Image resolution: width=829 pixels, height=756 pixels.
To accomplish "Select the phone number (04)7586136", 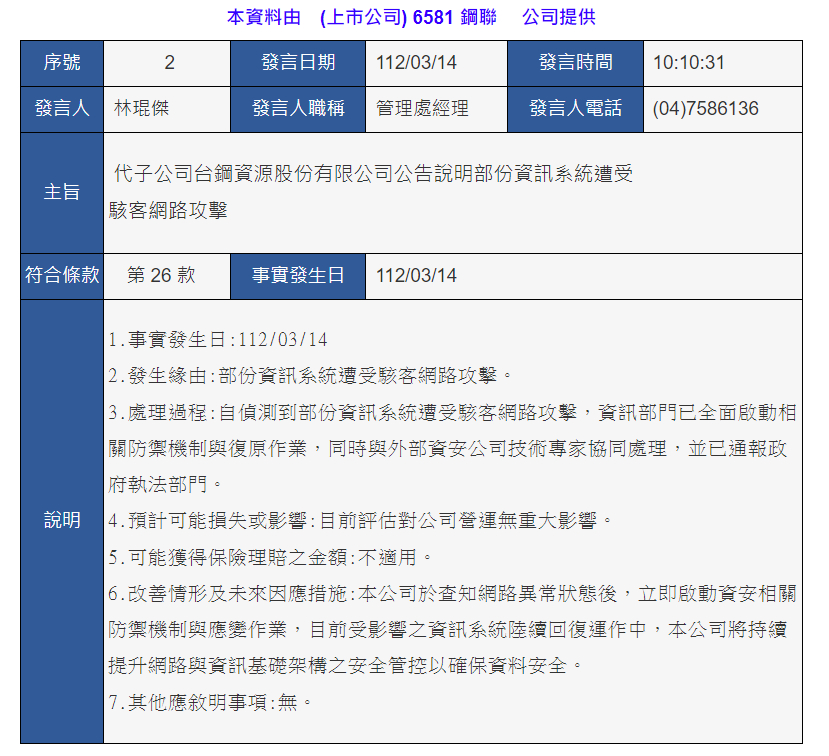I will 705,109.
